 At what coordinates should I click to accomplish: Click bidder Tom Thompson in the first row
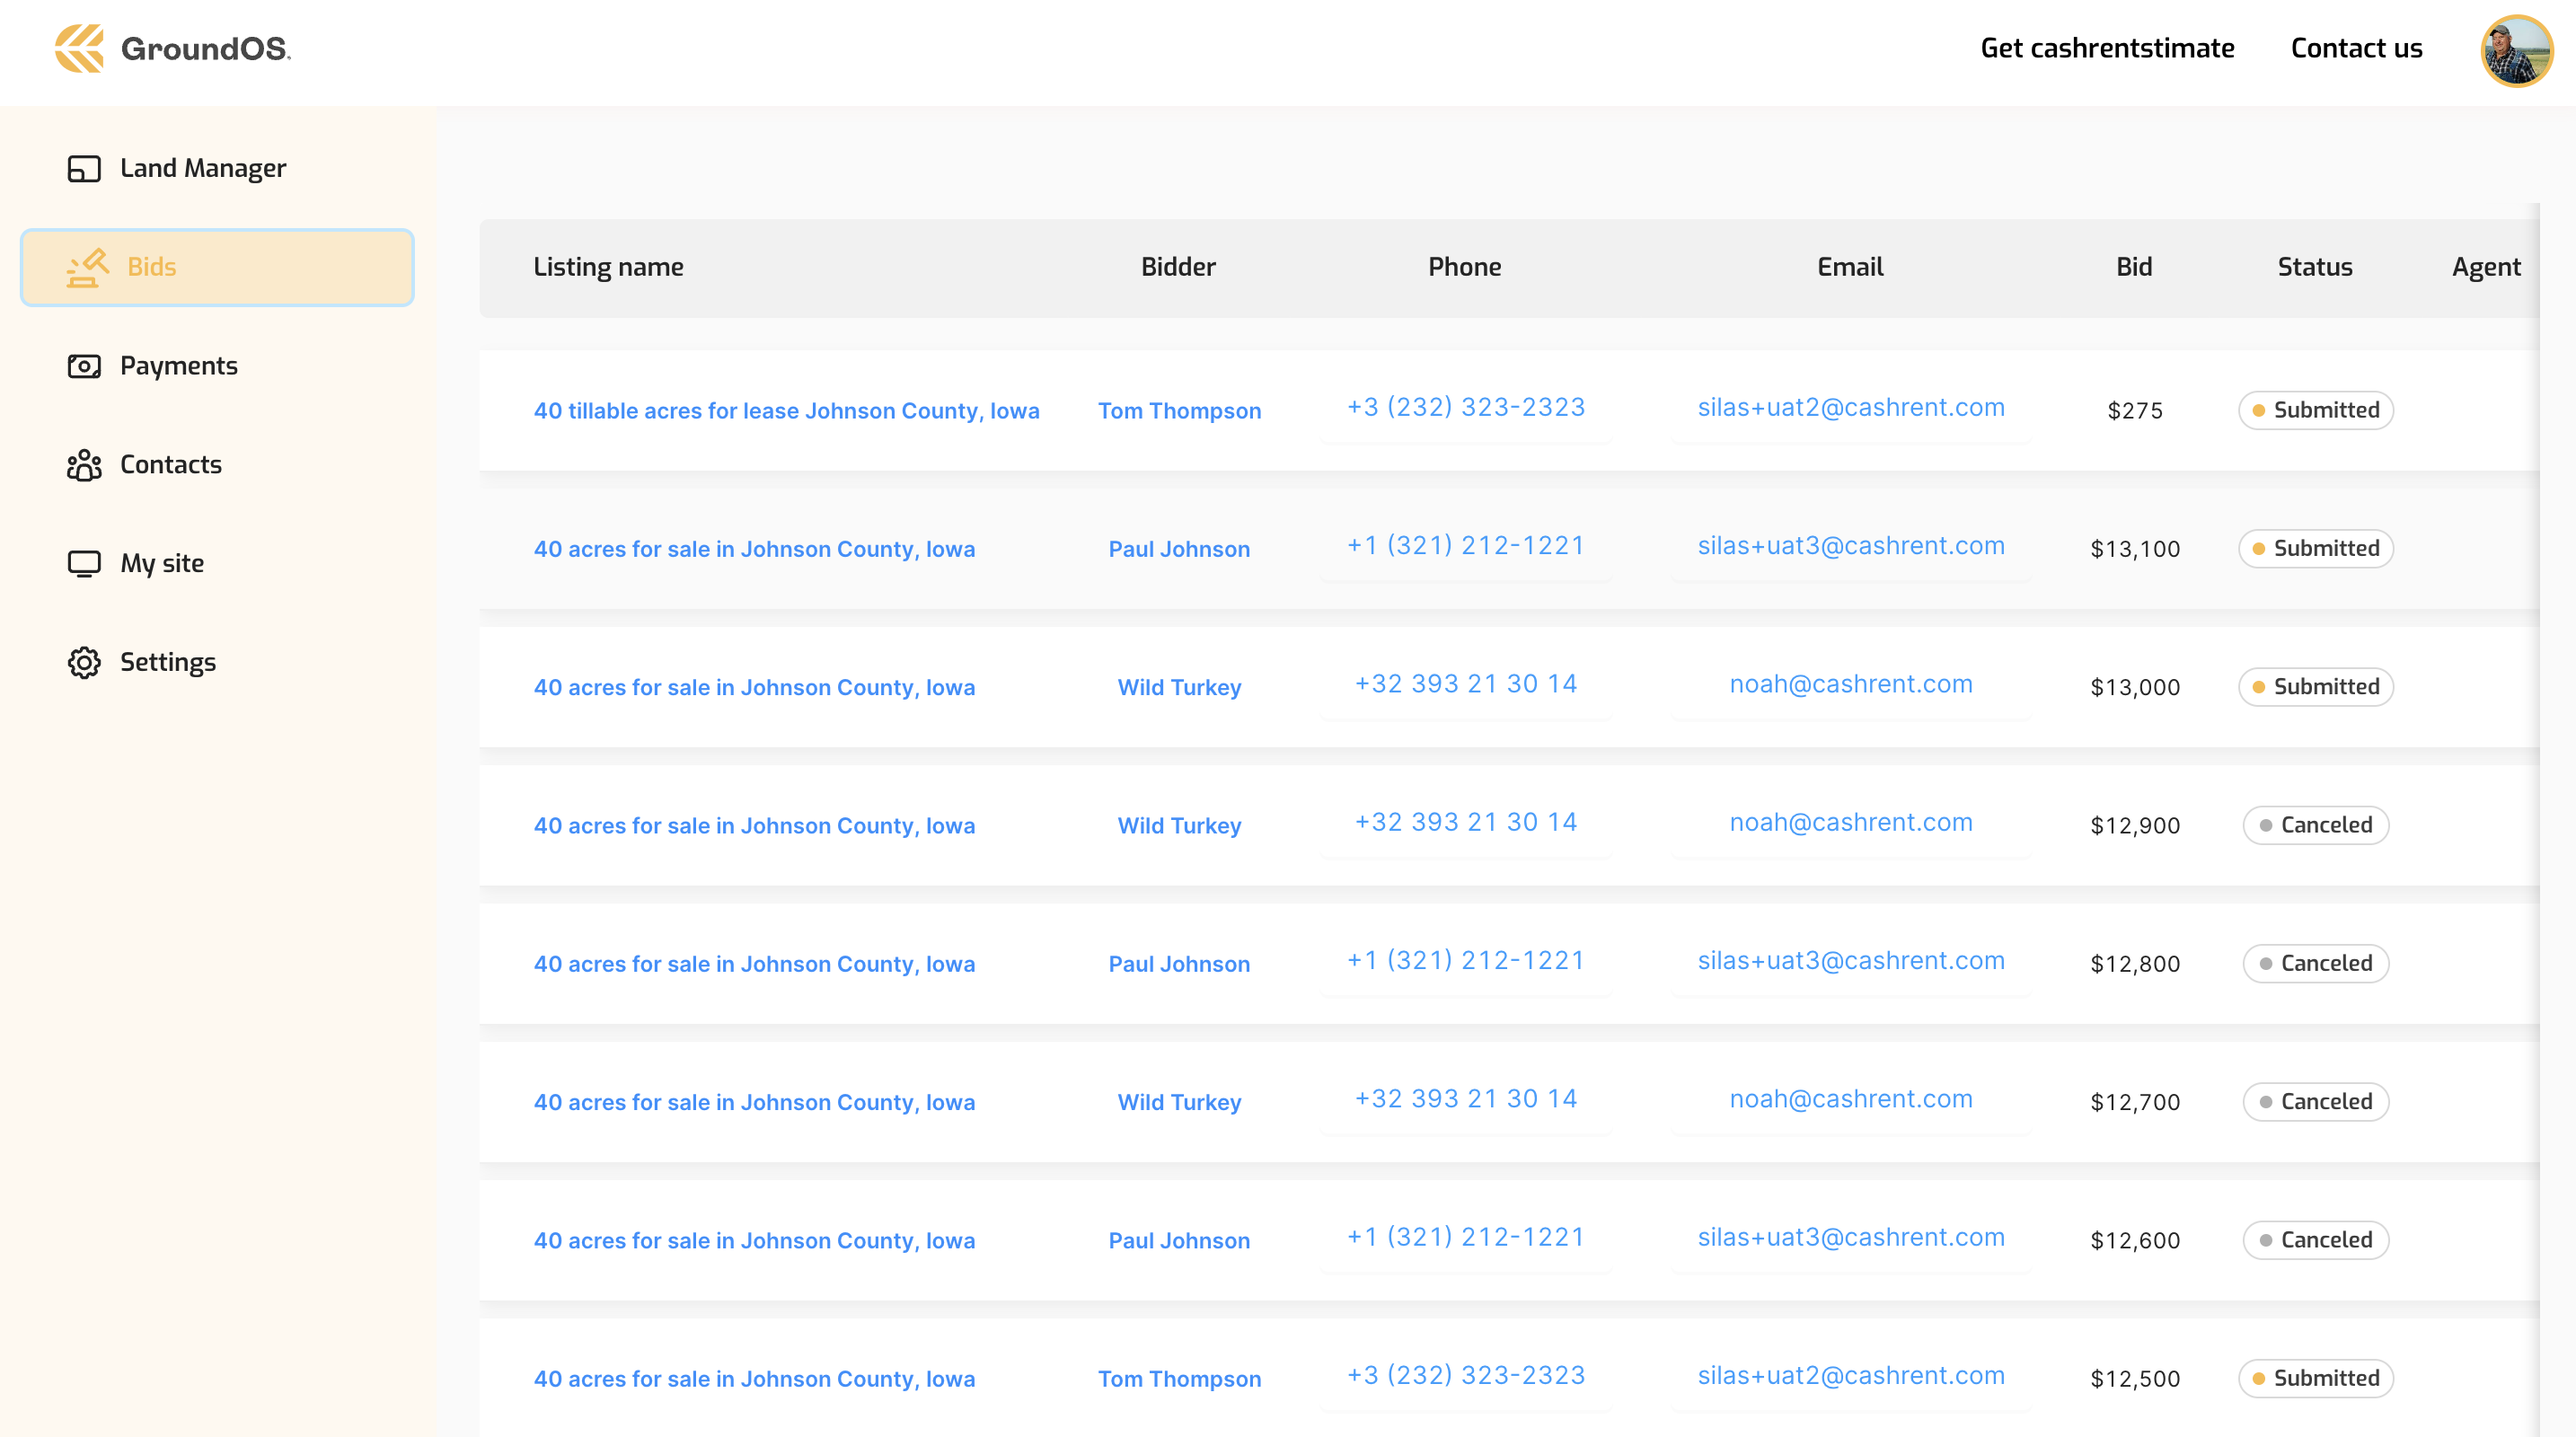tap(1179, 410)
